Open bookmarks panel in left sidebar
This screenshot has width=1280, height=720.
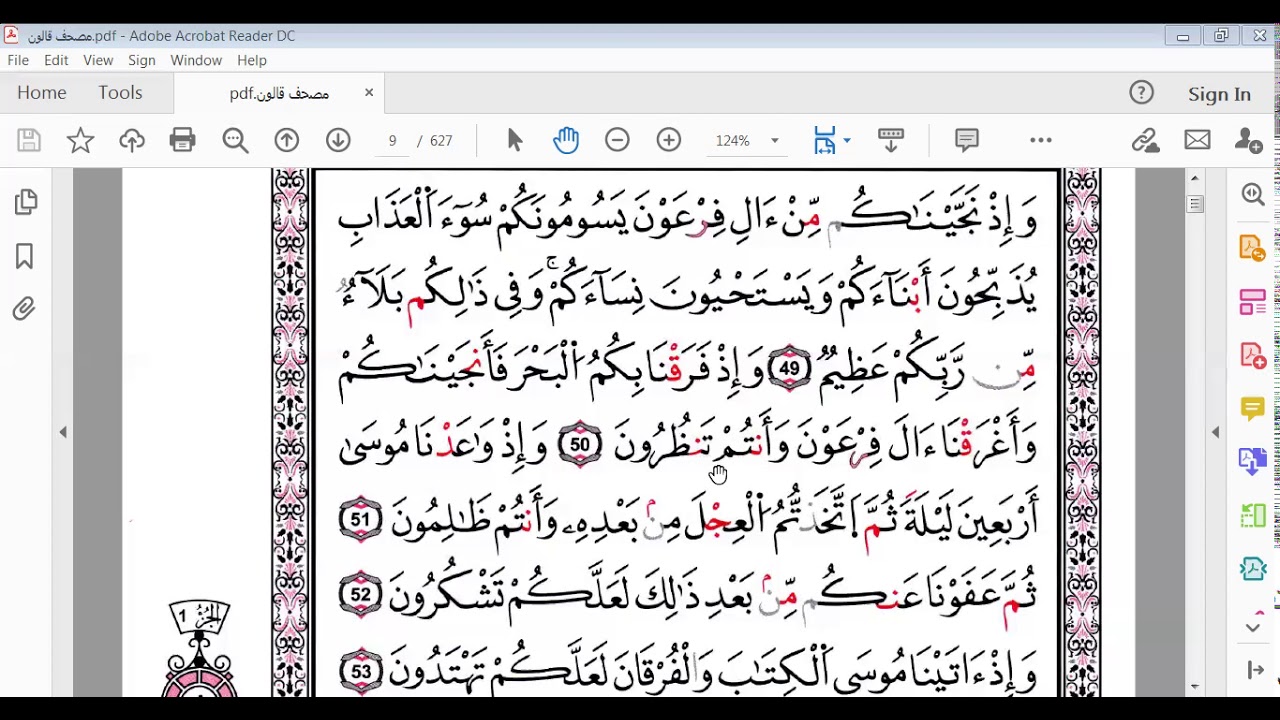[25, 257]
